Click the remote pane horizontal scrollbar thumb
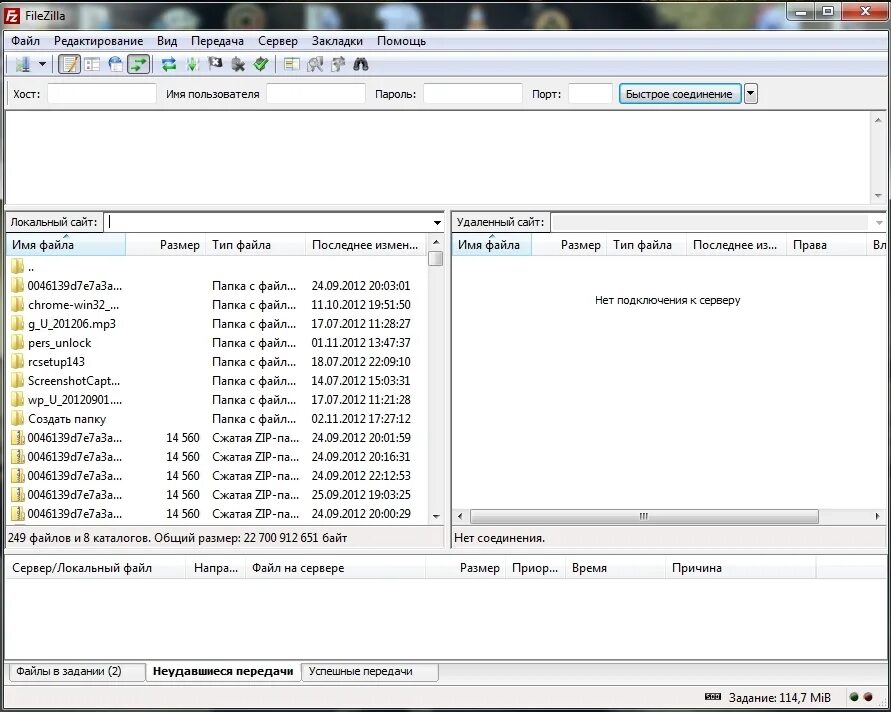891x712 pixels. [x=644, y=517]
